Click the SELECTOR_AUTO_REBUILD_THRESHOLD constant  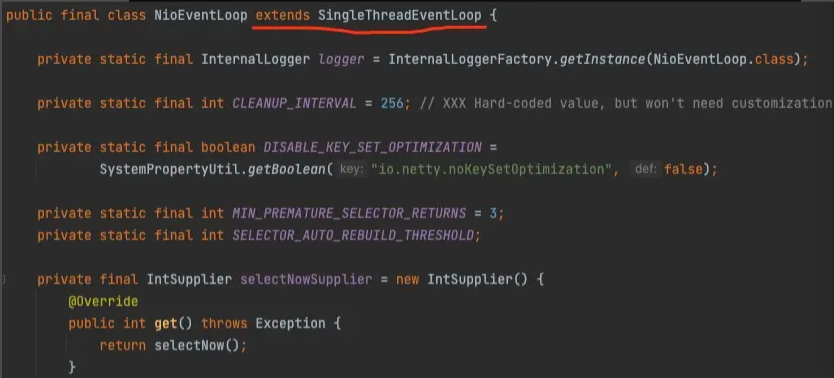pyautogui.click(x=353, y=235)
